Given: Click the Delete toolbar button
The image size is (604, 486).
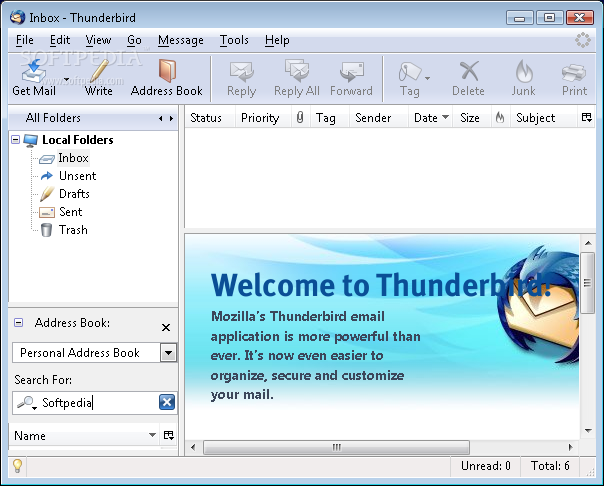Looking at the screenshot, I should [468, 78].
